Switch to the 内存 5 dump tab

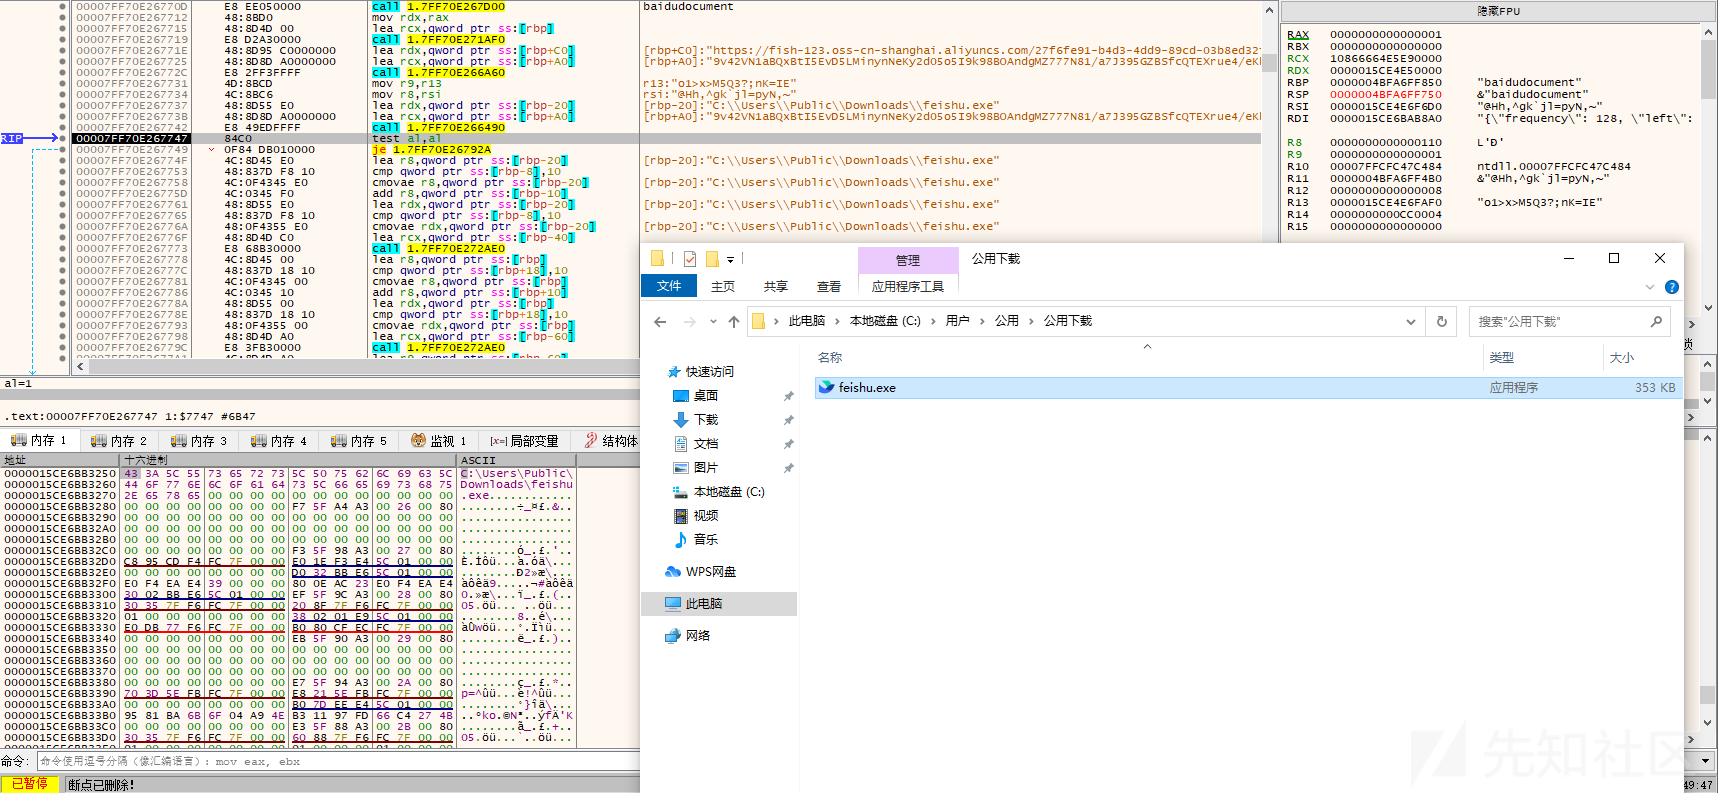pyautogui.click(x=359, y=440)
